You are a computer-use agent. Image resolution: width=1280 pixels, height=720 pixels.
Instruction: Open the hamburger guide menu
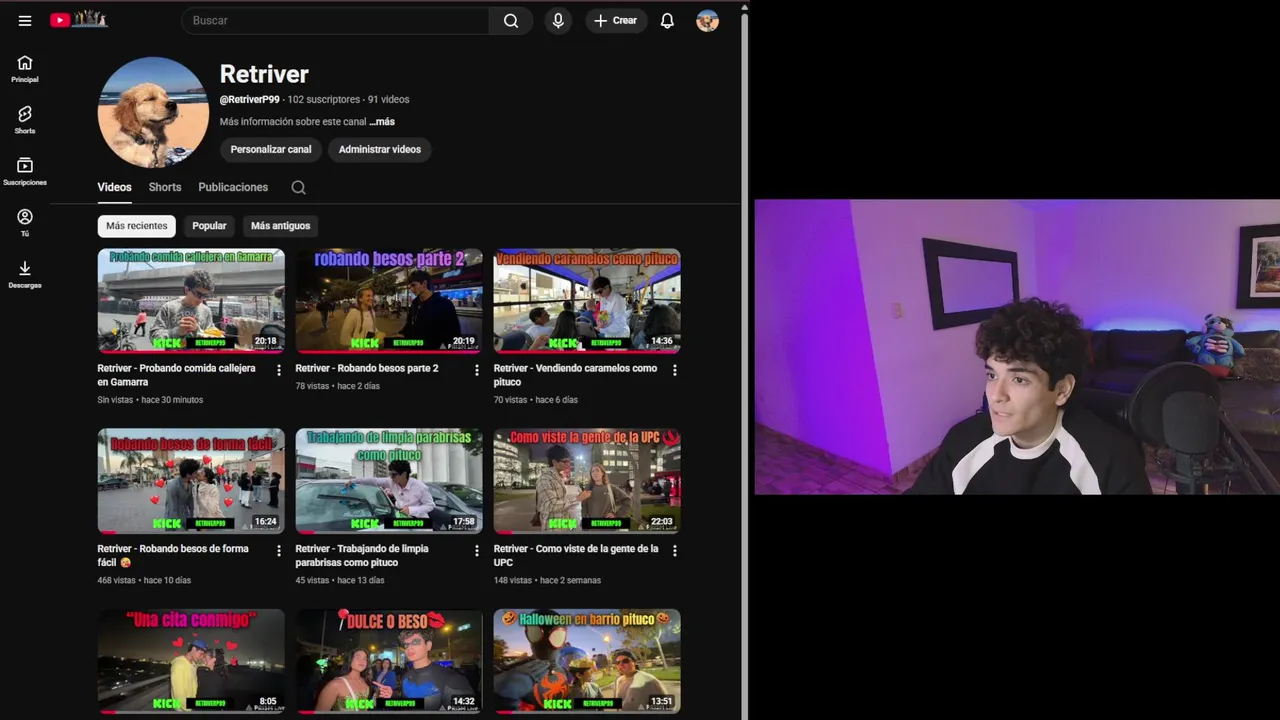25,20
